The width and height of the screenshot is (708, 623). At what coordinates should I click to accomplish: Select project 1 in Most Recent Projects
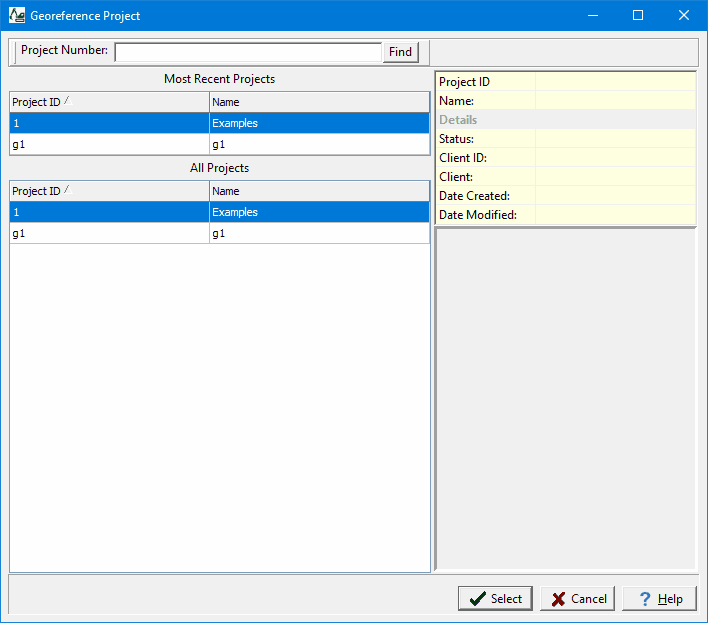pos(108,123)
